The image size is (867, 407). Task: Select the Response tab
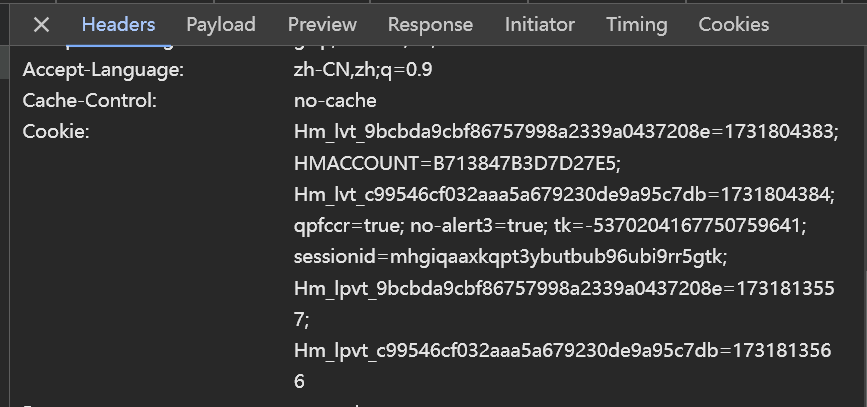click(x=430, y=24)
